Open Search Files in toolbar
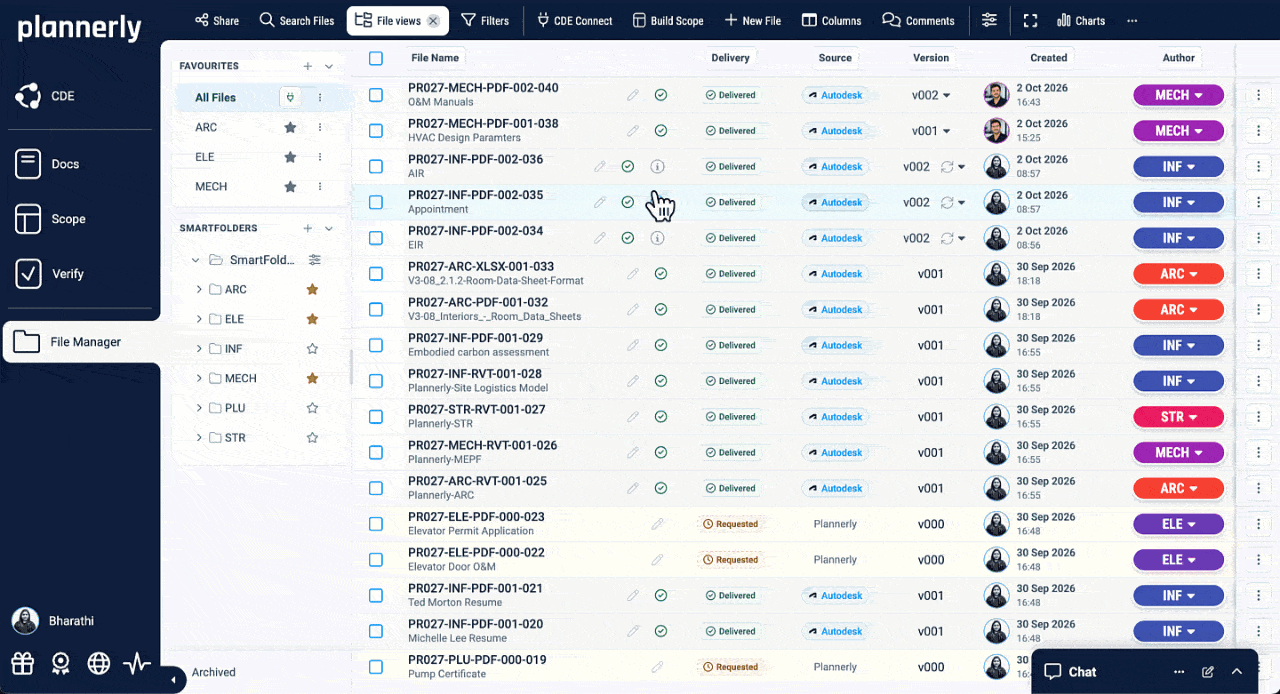 (x=297, y=20)
